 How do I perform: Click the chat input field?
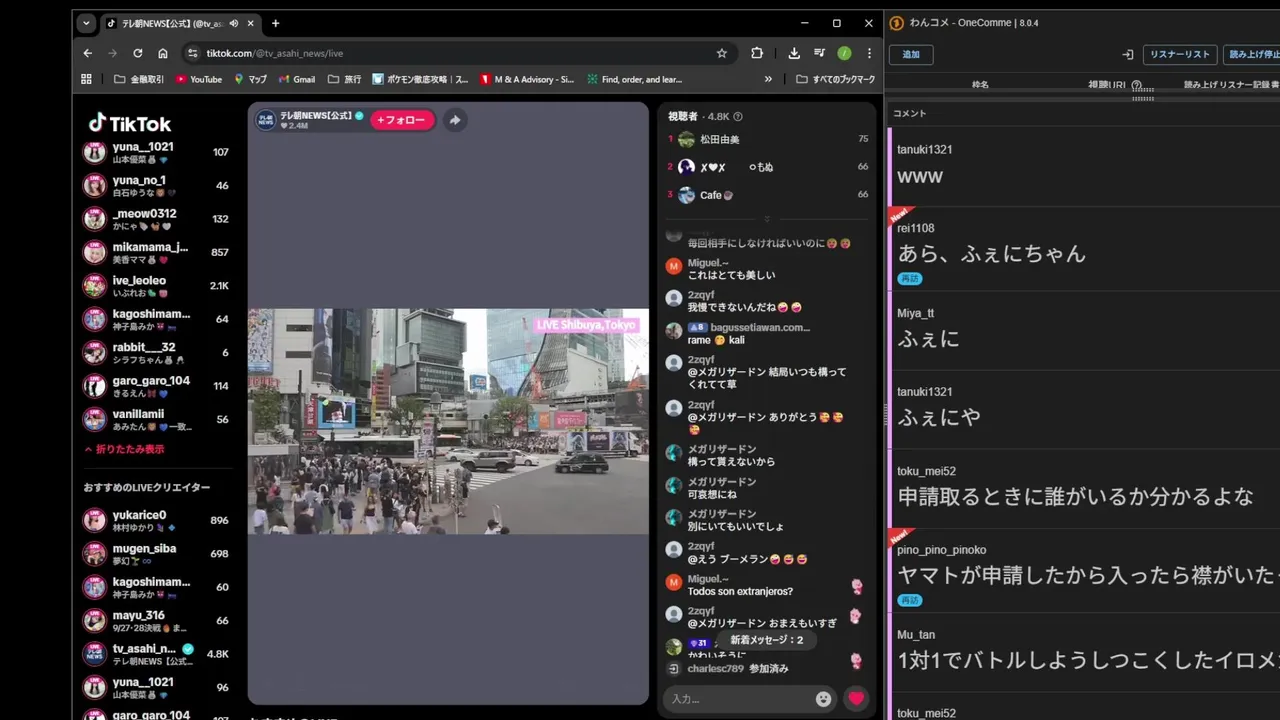739,699
